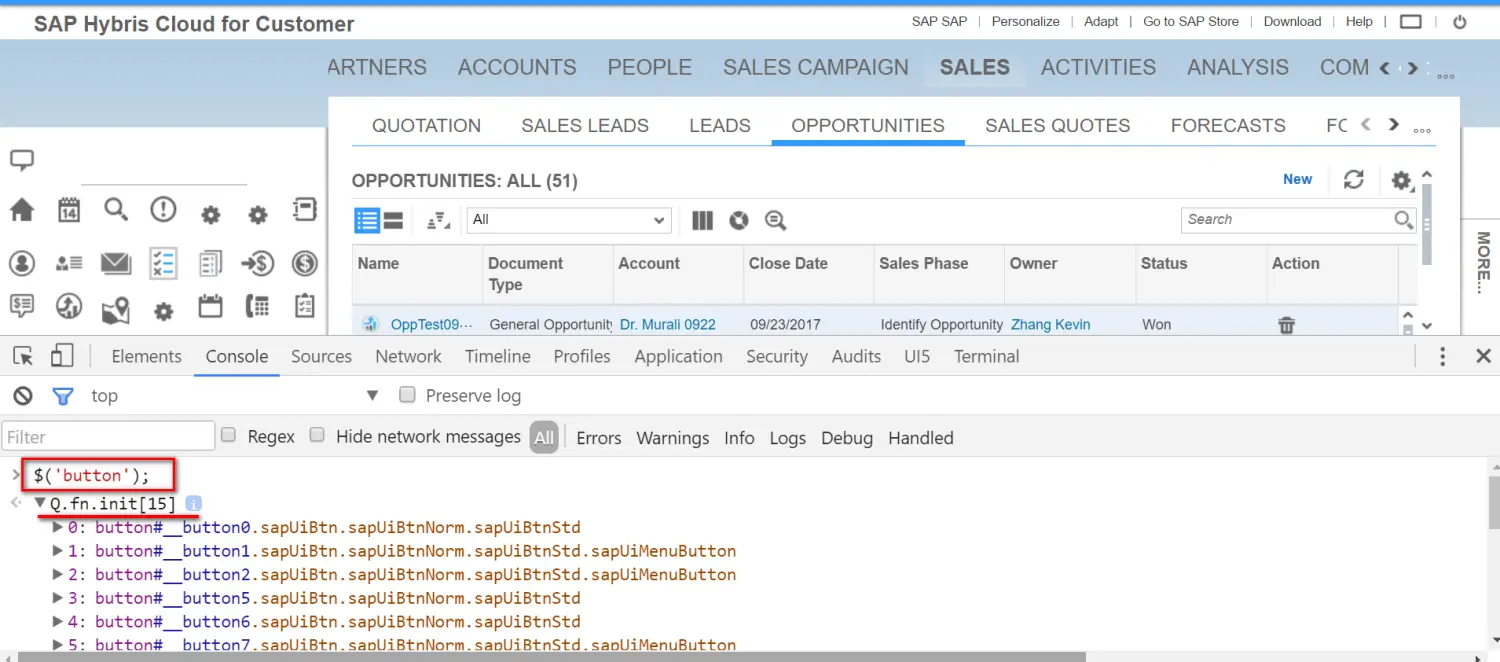
Task: Expand the button#__button0 entry
Action: click(x=57, y=527)
